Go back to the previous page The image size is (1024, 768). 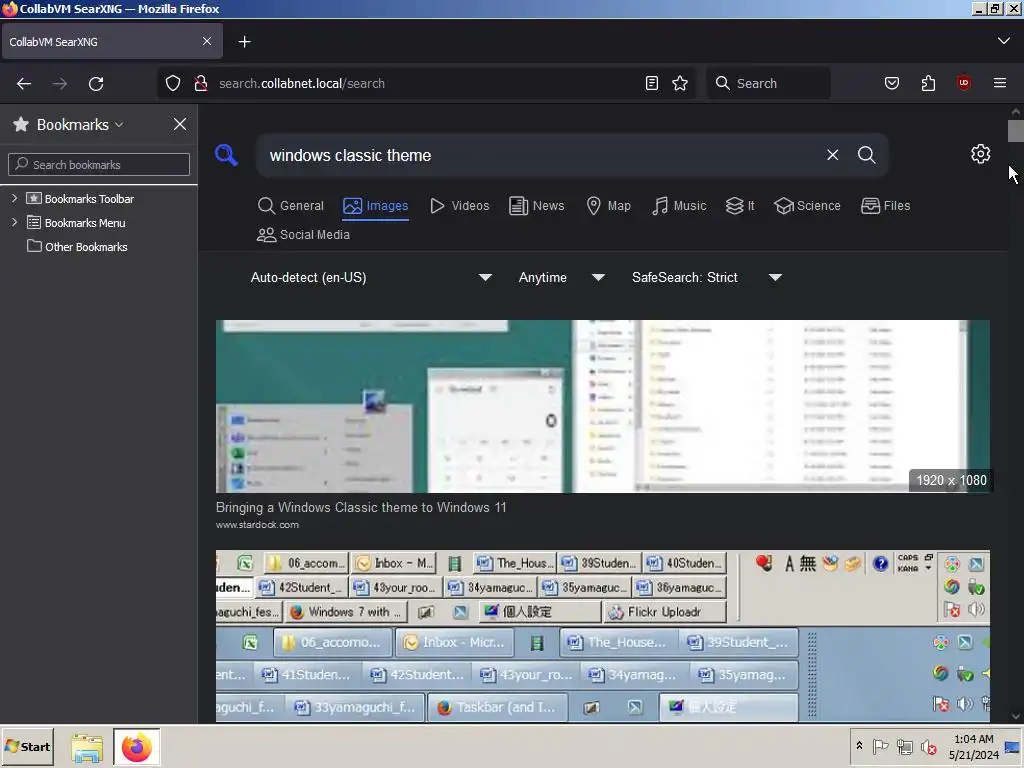24,84
